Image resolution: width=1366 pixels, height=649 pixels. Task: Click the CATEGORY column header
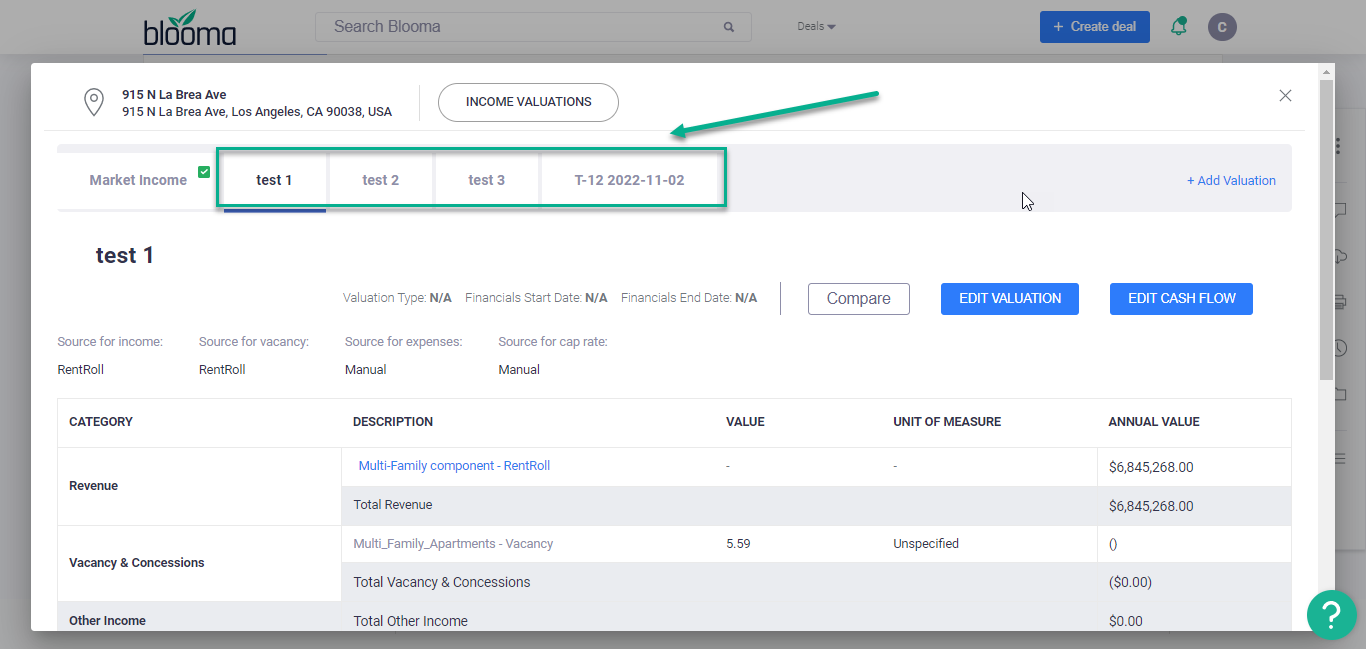click(101, 422)
